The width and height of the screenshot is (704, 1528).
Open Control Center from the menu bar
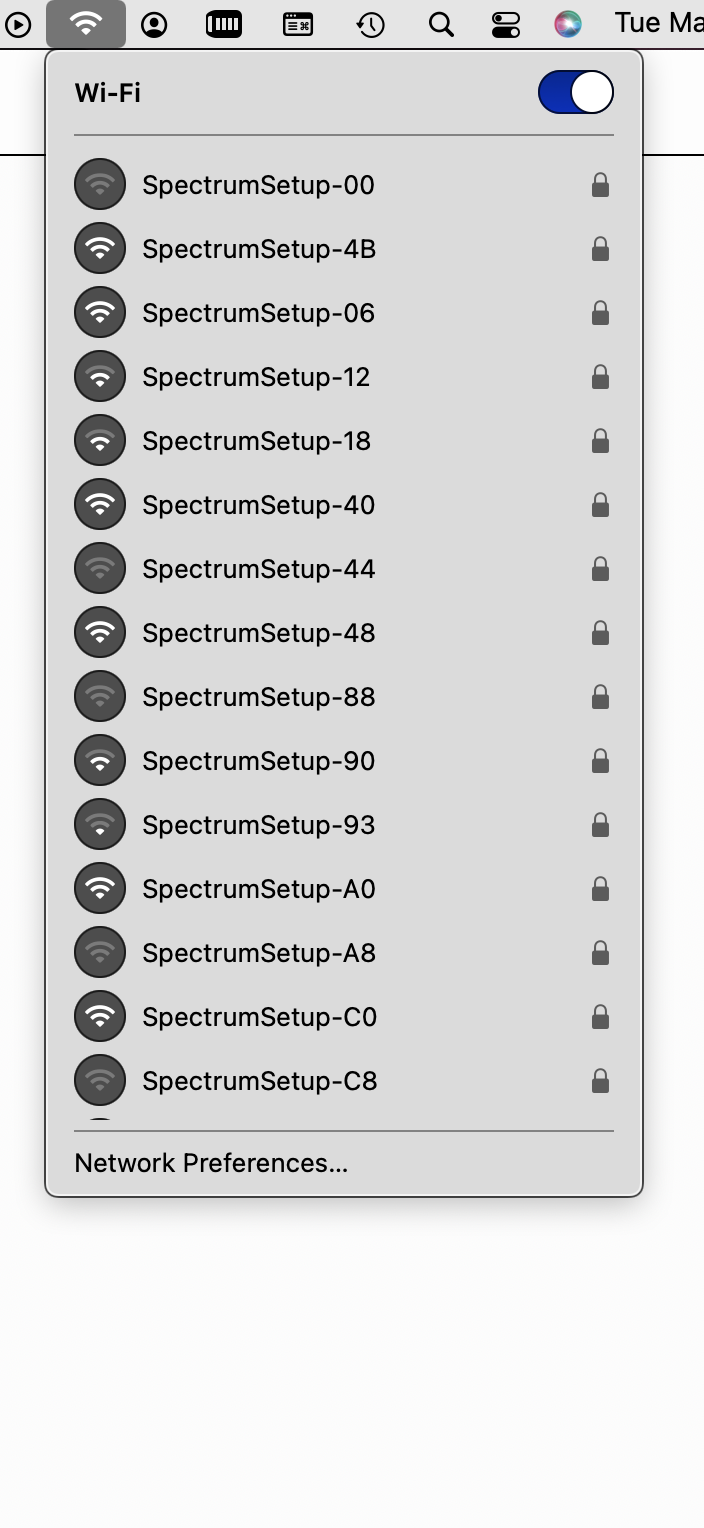click(506, 24)
